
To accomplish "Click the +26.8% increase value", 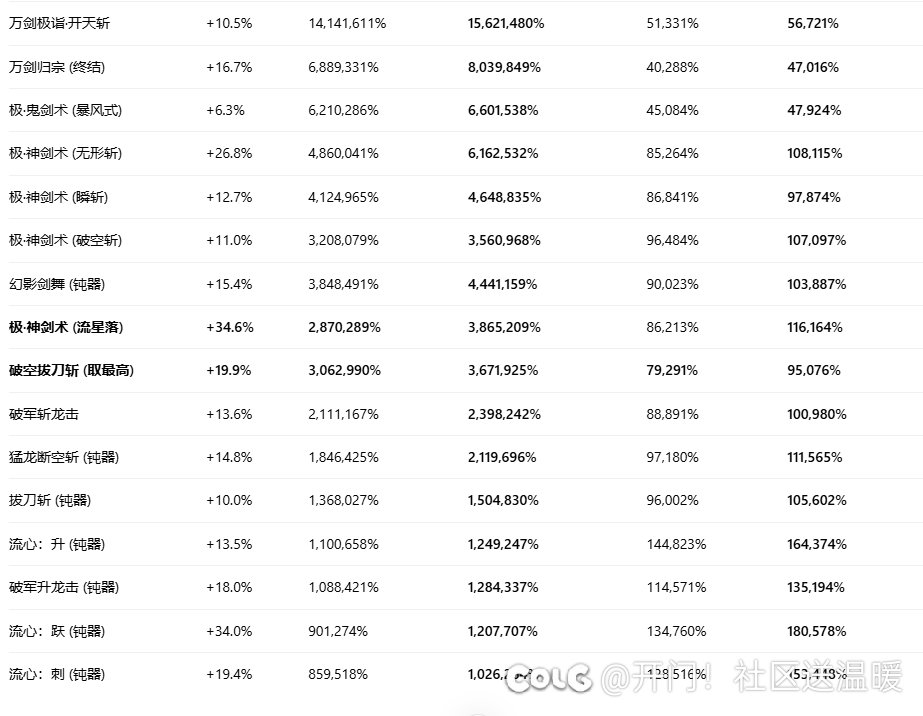I will [229, 153].
